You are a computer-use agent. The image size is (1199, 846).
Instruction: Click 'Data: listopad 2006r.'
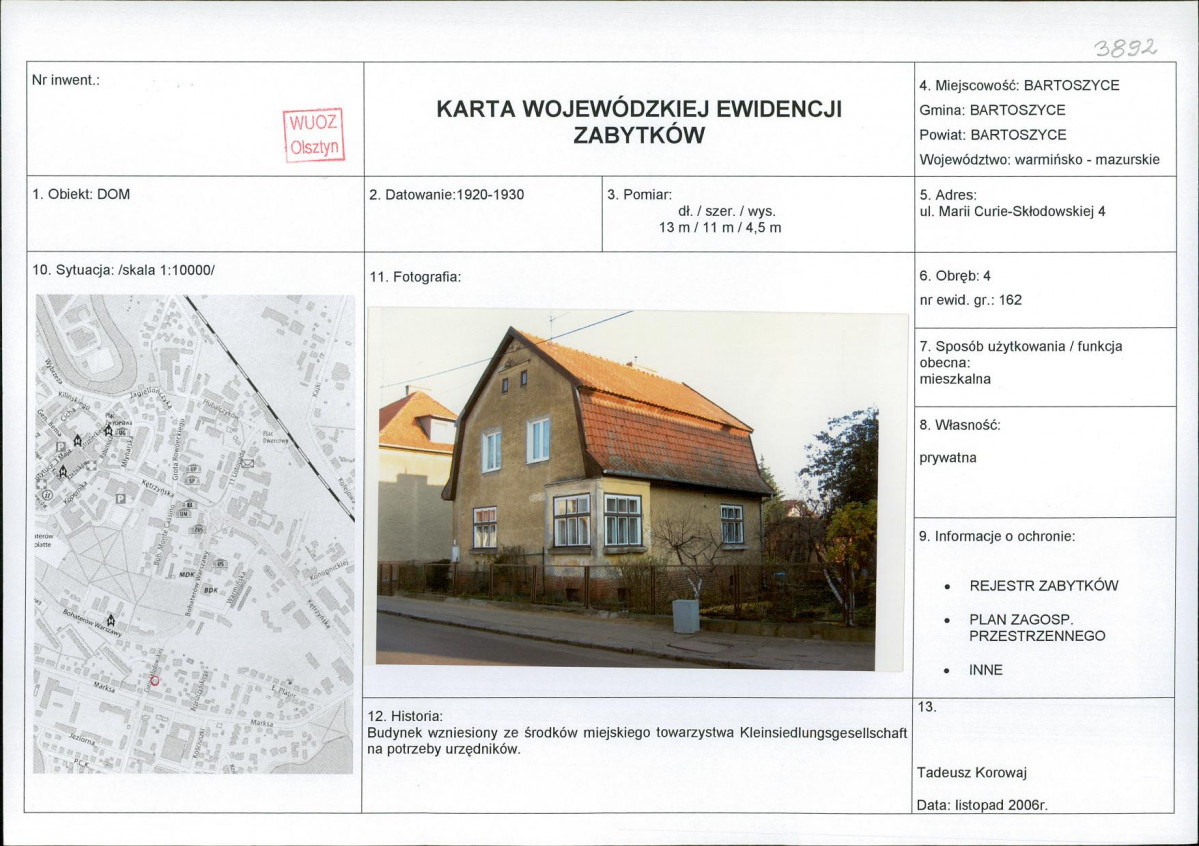pyautogui.click(x=982, y=805)
